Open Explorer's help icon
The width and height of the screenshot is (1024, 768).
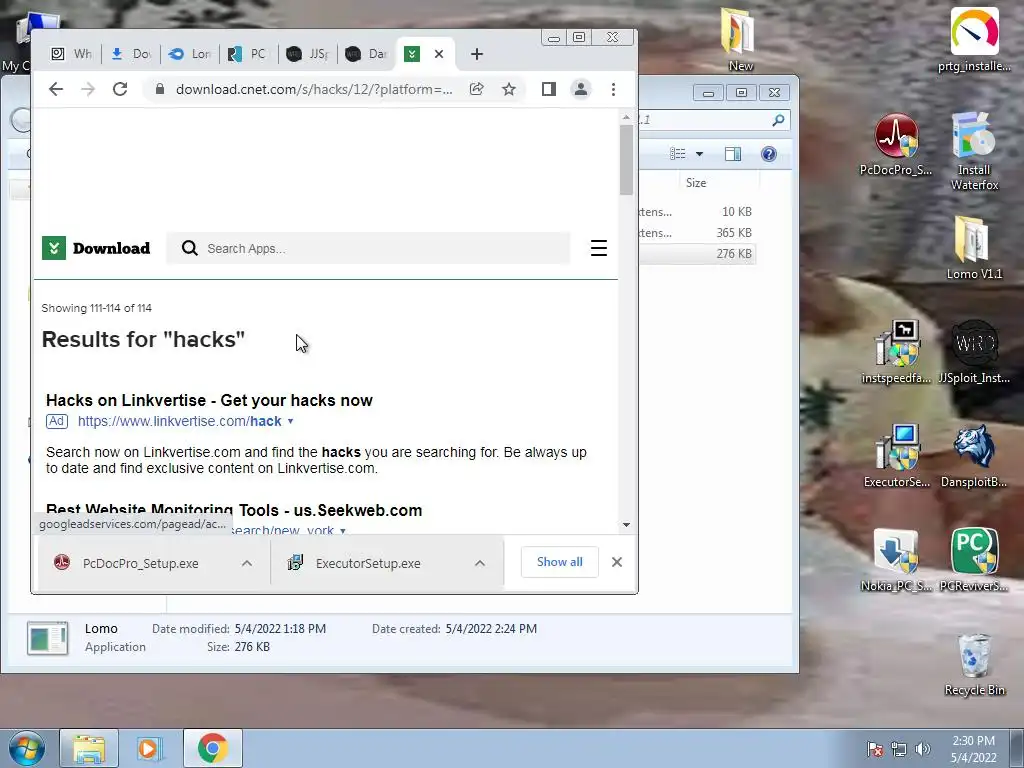click(x=769, y=154)
